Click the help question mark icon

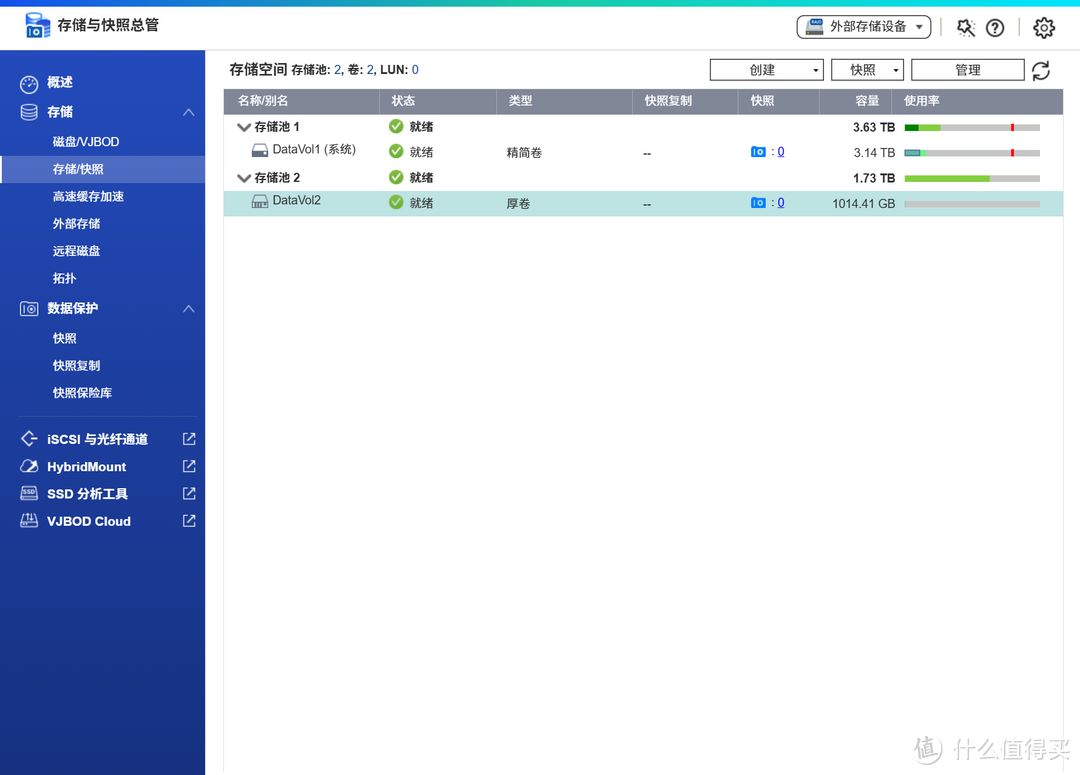(x=994, y=28)
